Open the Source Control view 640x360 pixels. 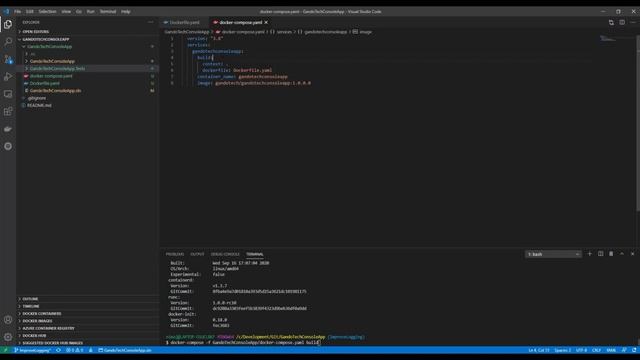[8, 59]
